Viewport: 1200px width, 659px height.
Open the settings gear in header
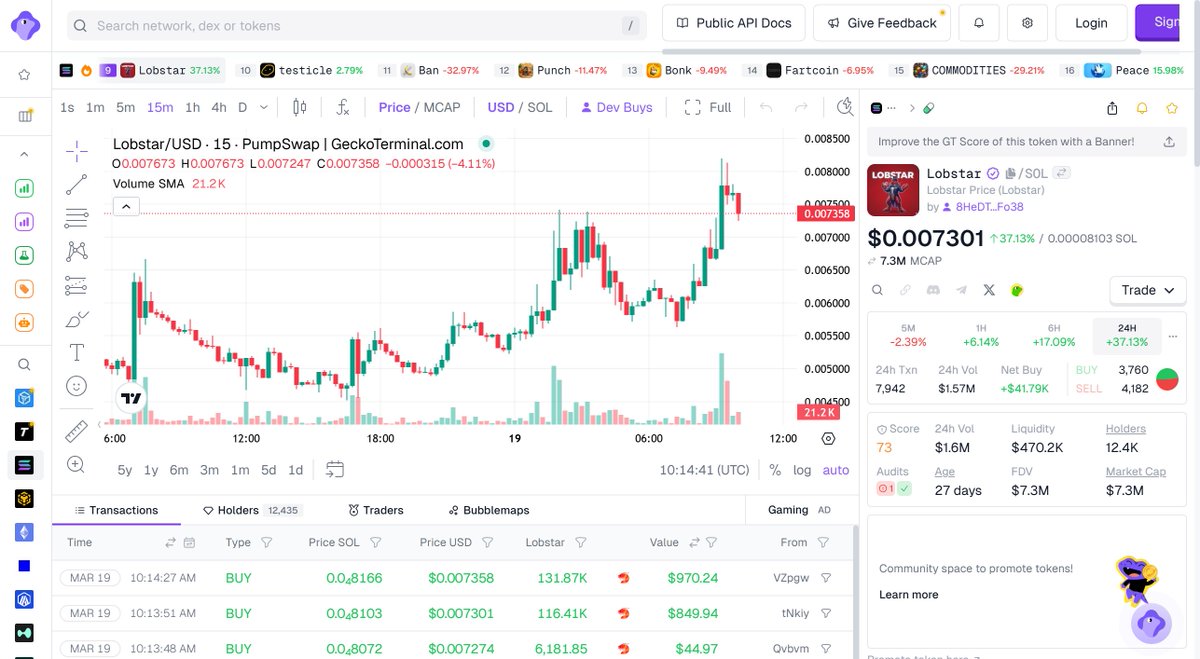pyautogui.click(x=1027, y=23)
